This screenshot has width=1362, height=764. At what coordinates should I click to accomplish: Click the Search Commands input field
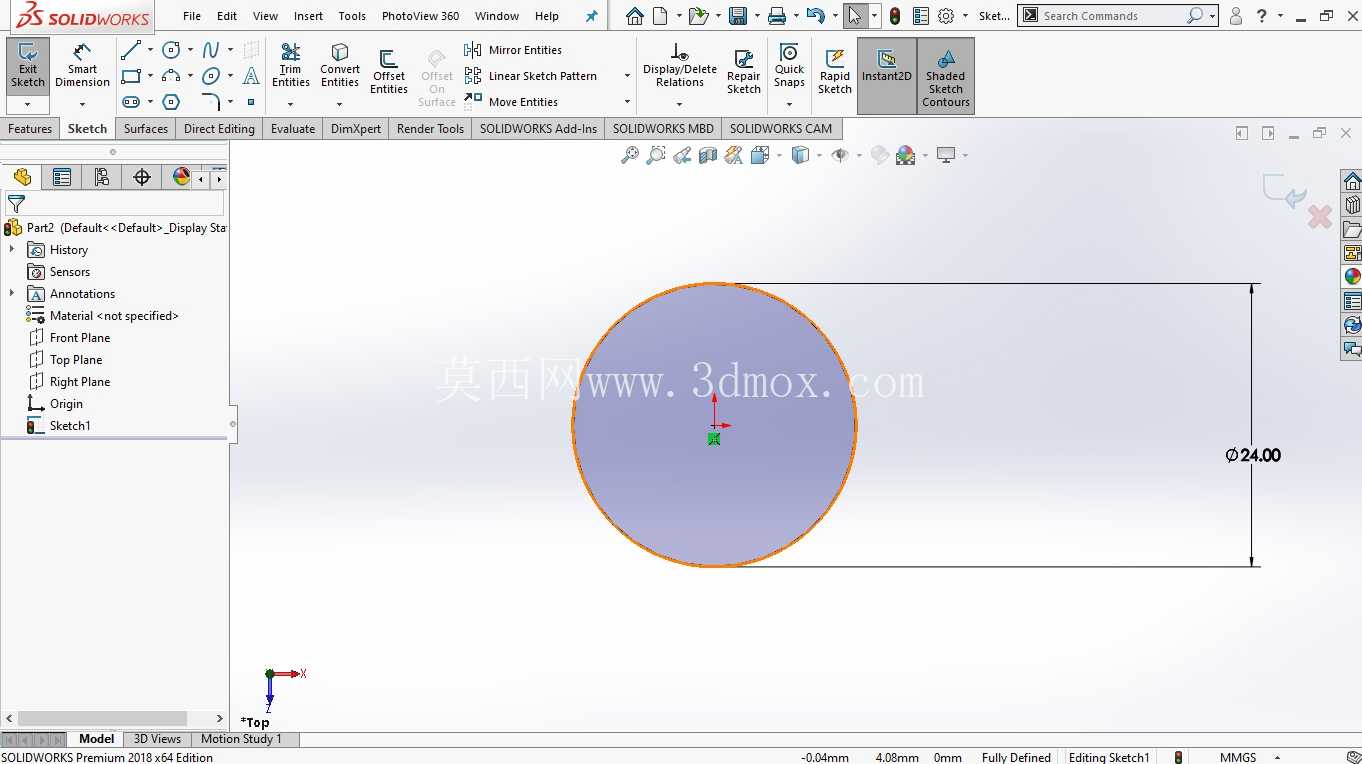click(x=1111, y=16)
